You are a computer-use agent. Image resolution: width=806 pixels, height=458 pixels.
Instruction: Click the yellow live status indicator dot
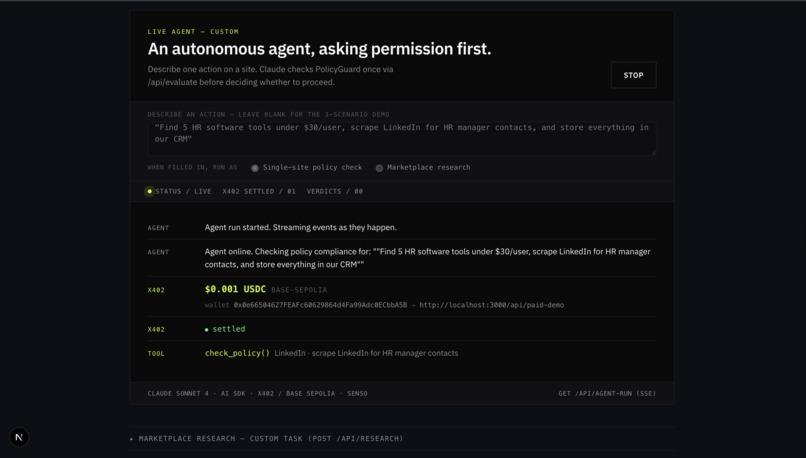150,191
